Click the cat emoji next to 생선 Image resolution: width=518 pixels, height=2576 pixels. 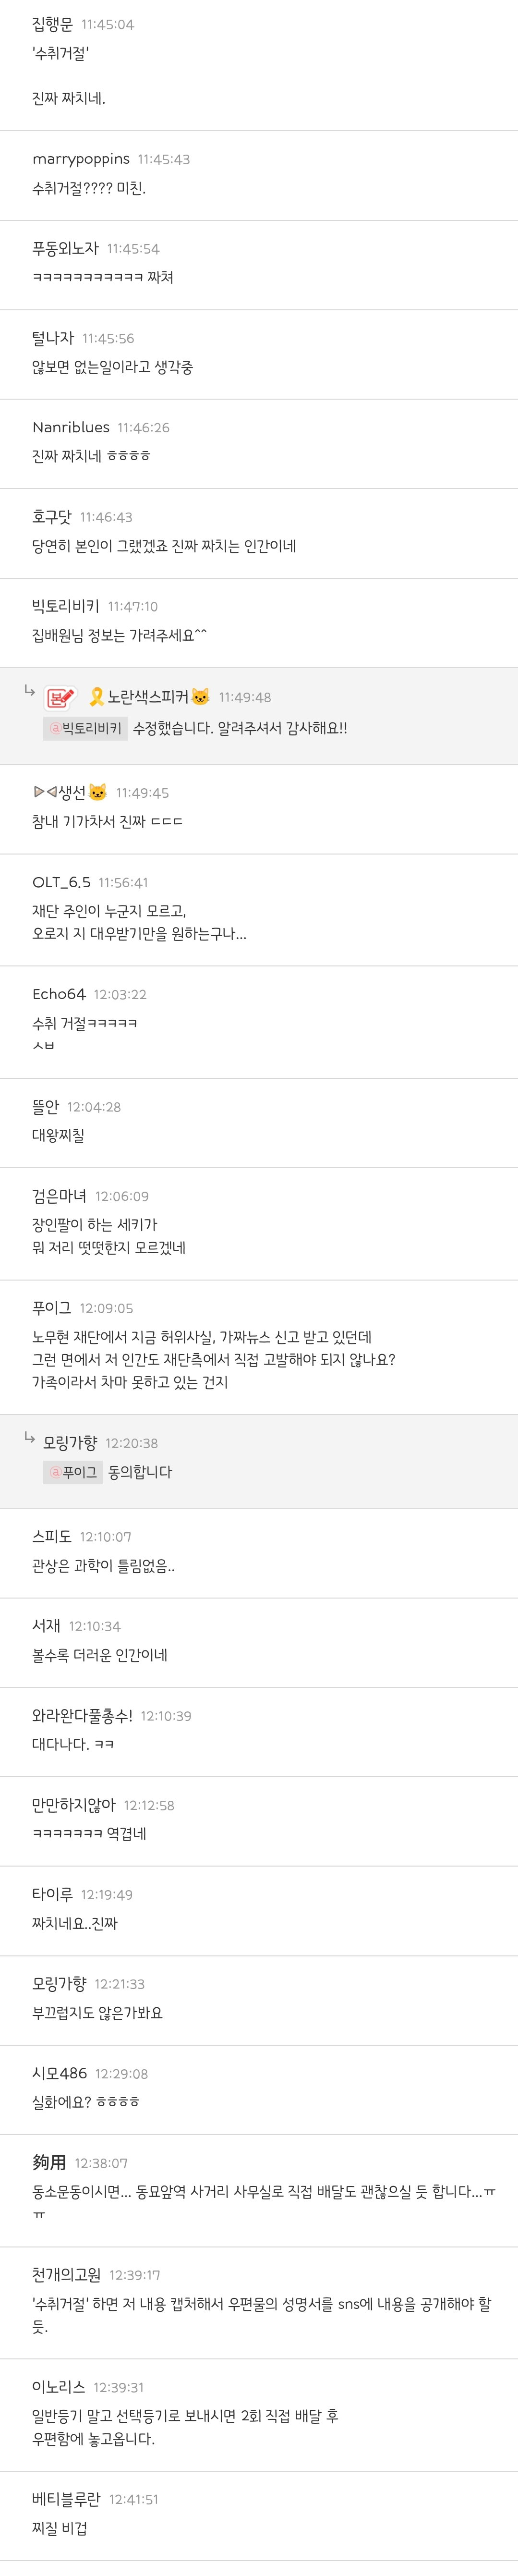point(98,792)
